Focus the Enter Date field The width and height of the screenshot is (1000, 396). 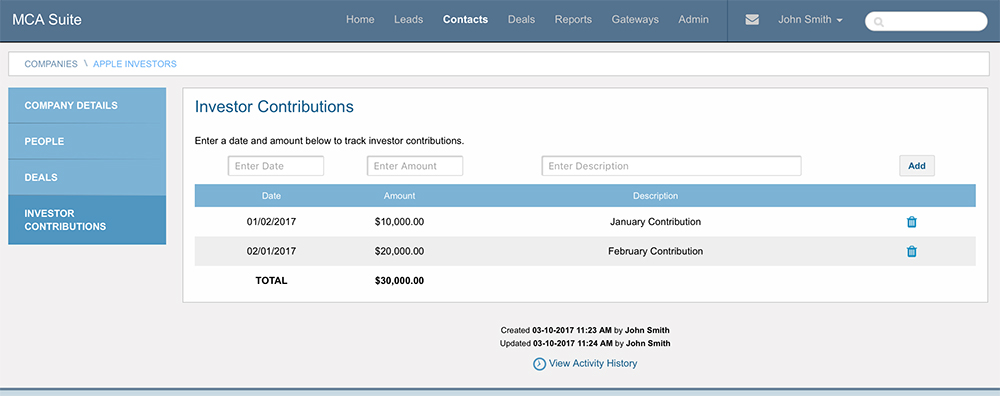[x=276, y=166]
